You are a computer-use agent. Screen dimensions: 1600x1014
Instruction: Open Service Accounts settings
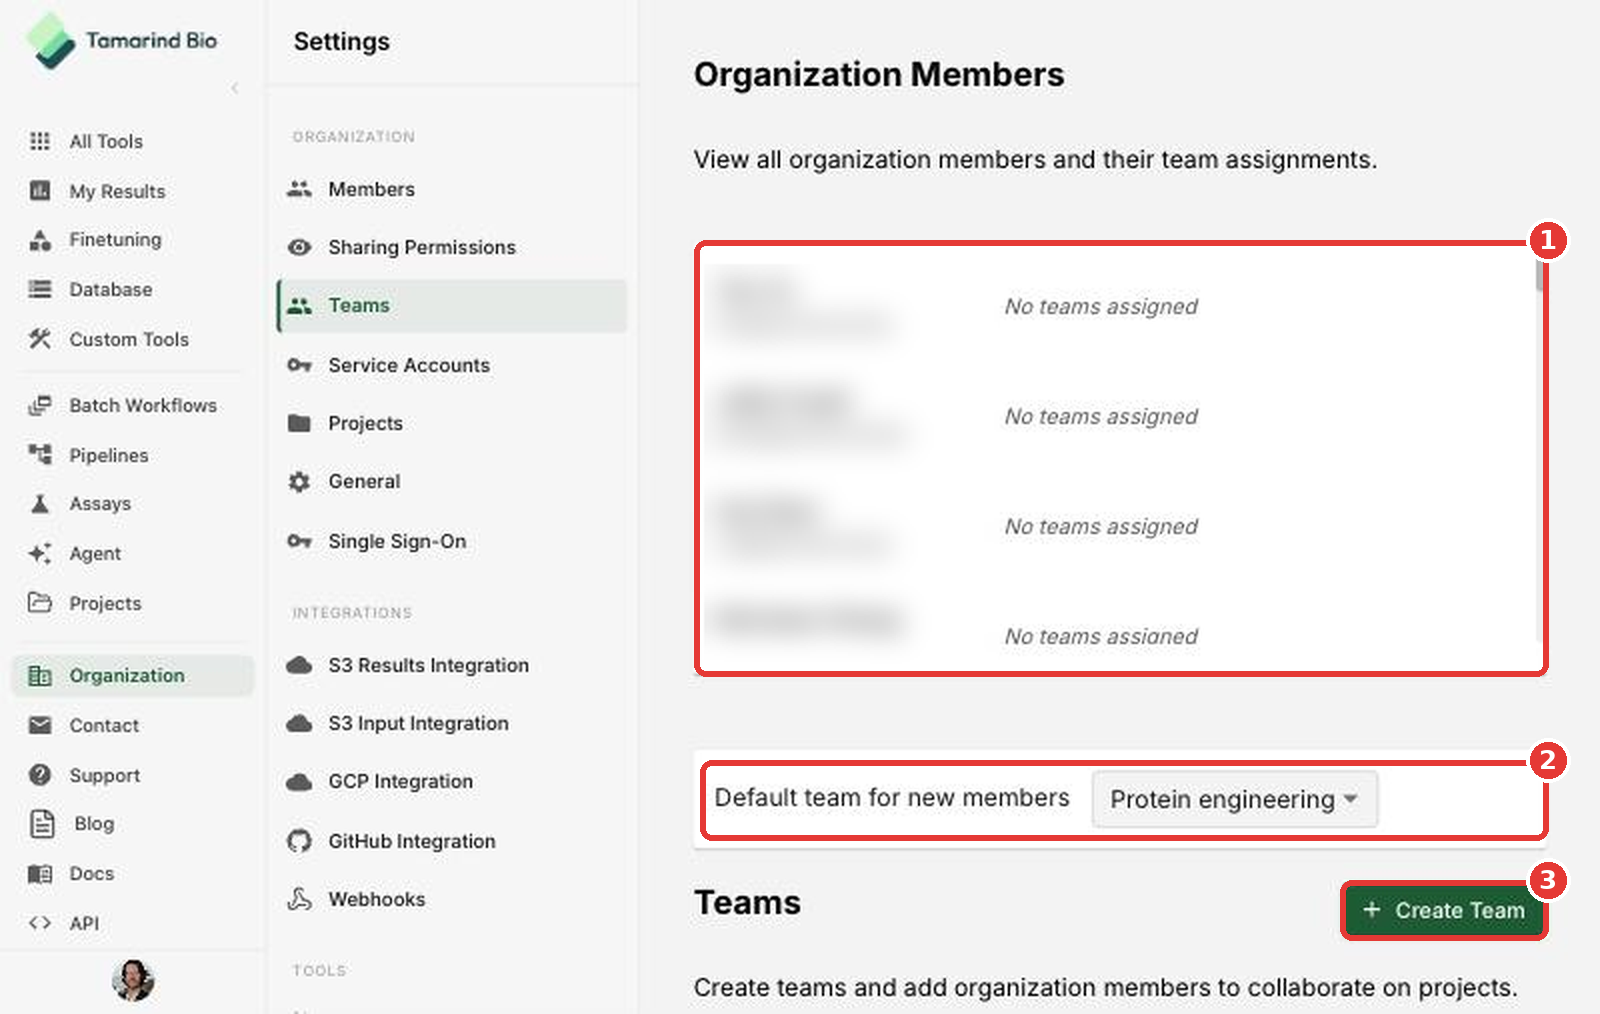[452, 365]
